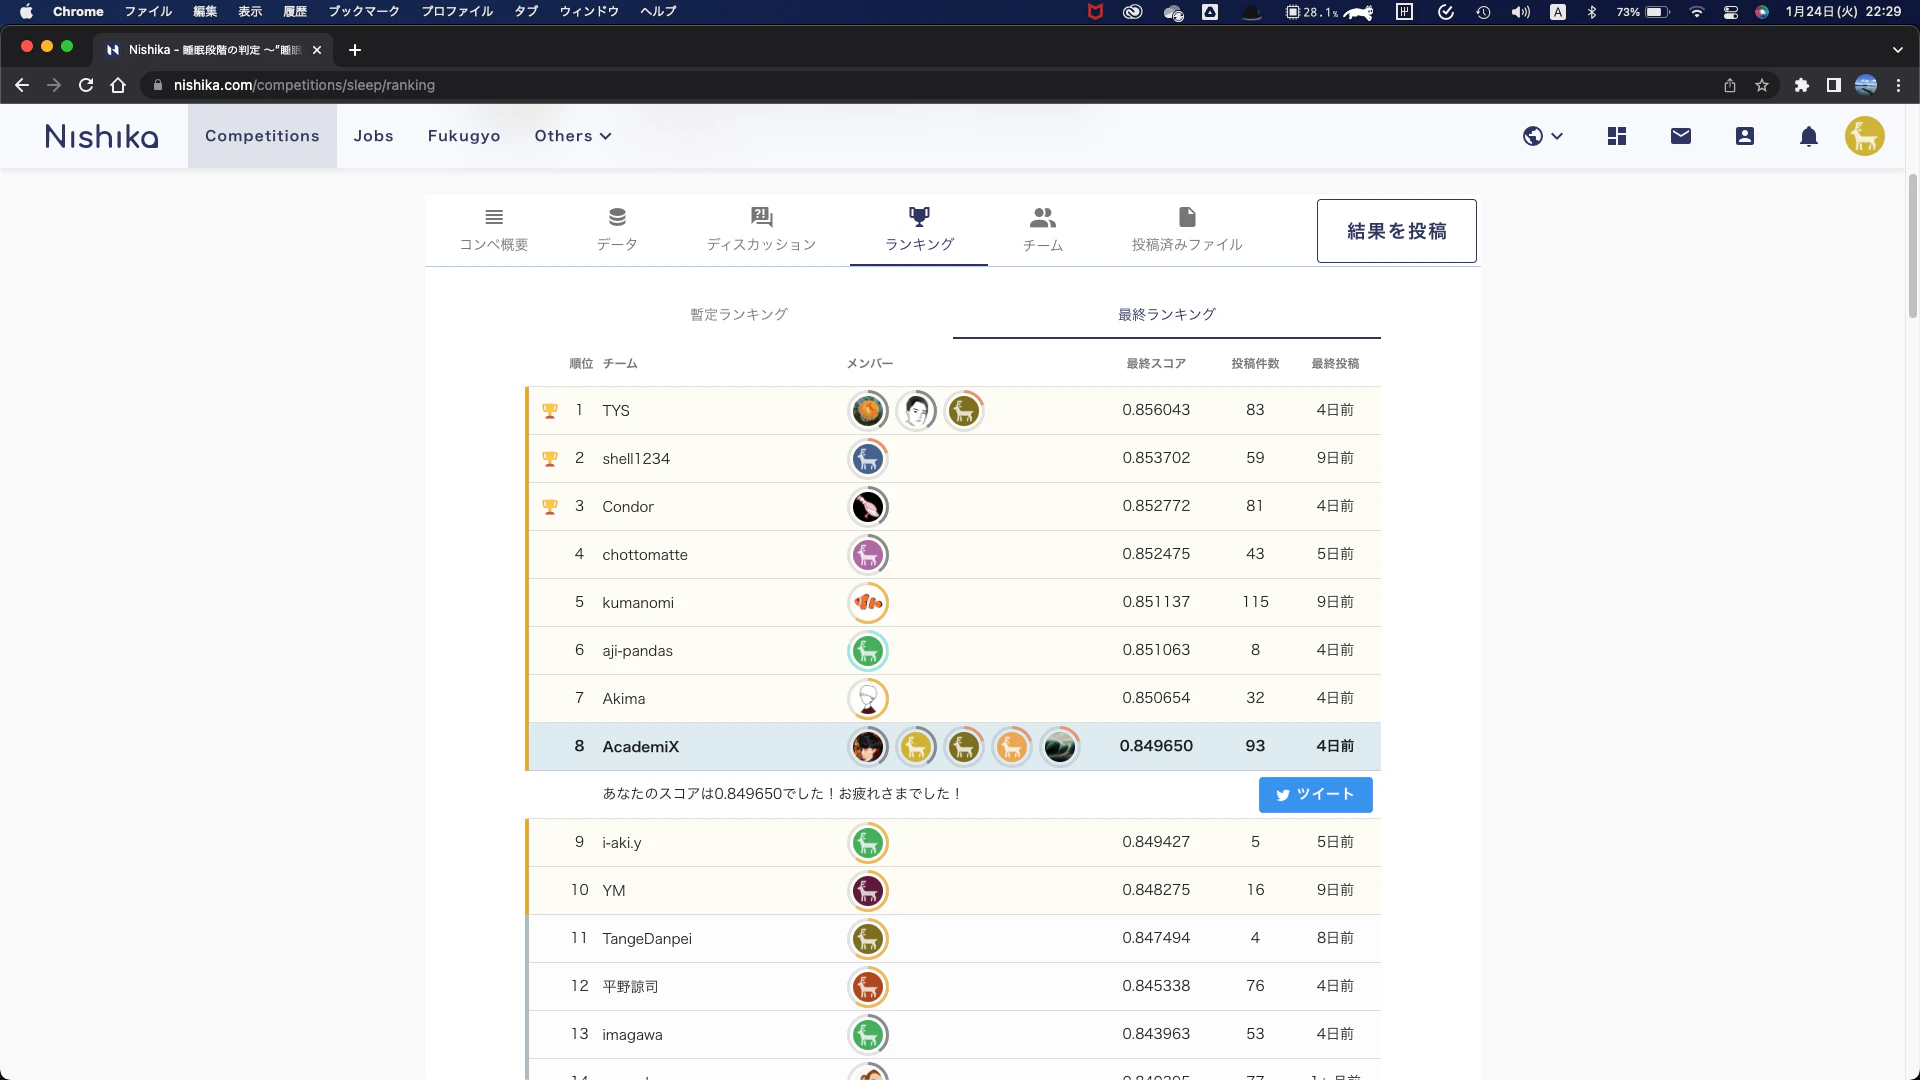Click second member avatar of TYS team
1920x1080 pixels.
(916, 411)
